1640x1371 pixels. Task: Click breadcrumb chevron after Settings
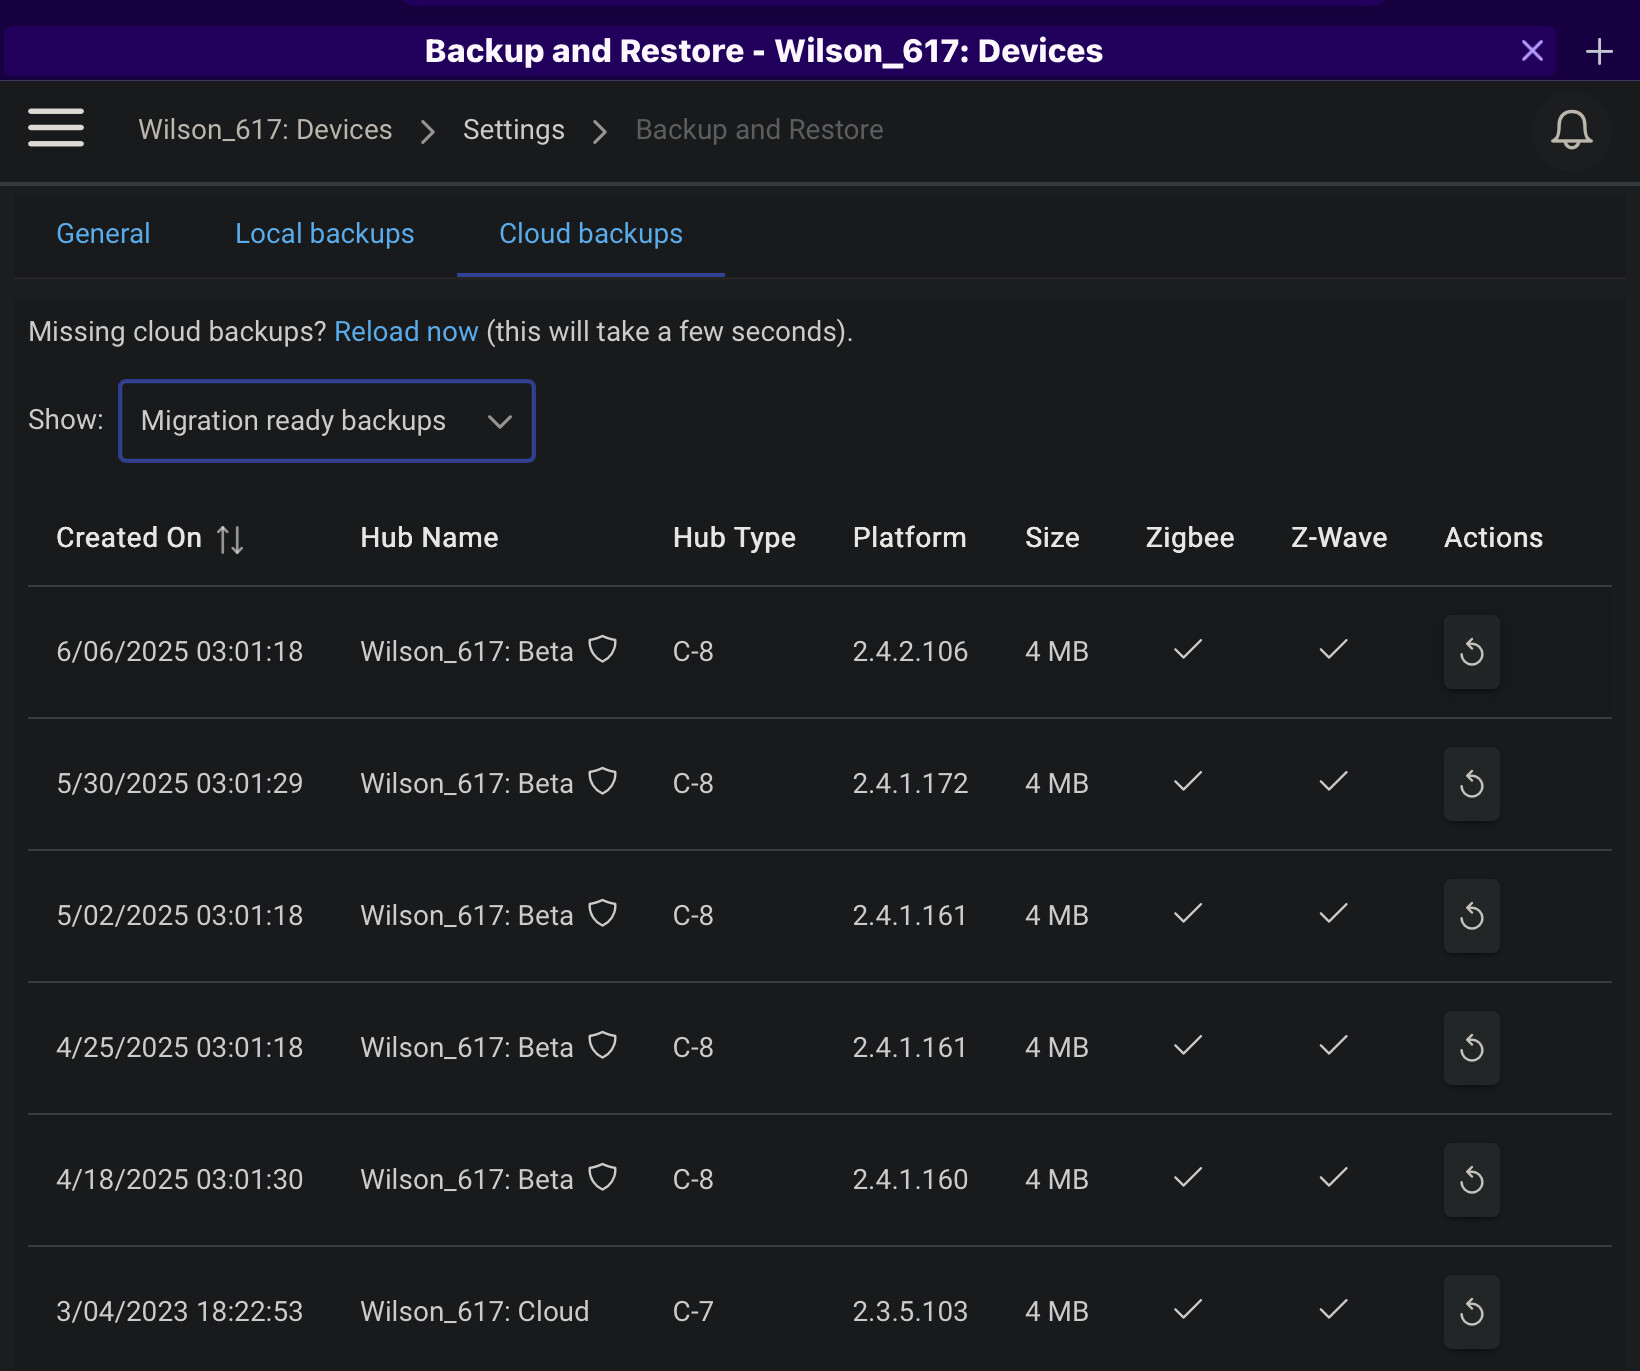tap(600, 131)
